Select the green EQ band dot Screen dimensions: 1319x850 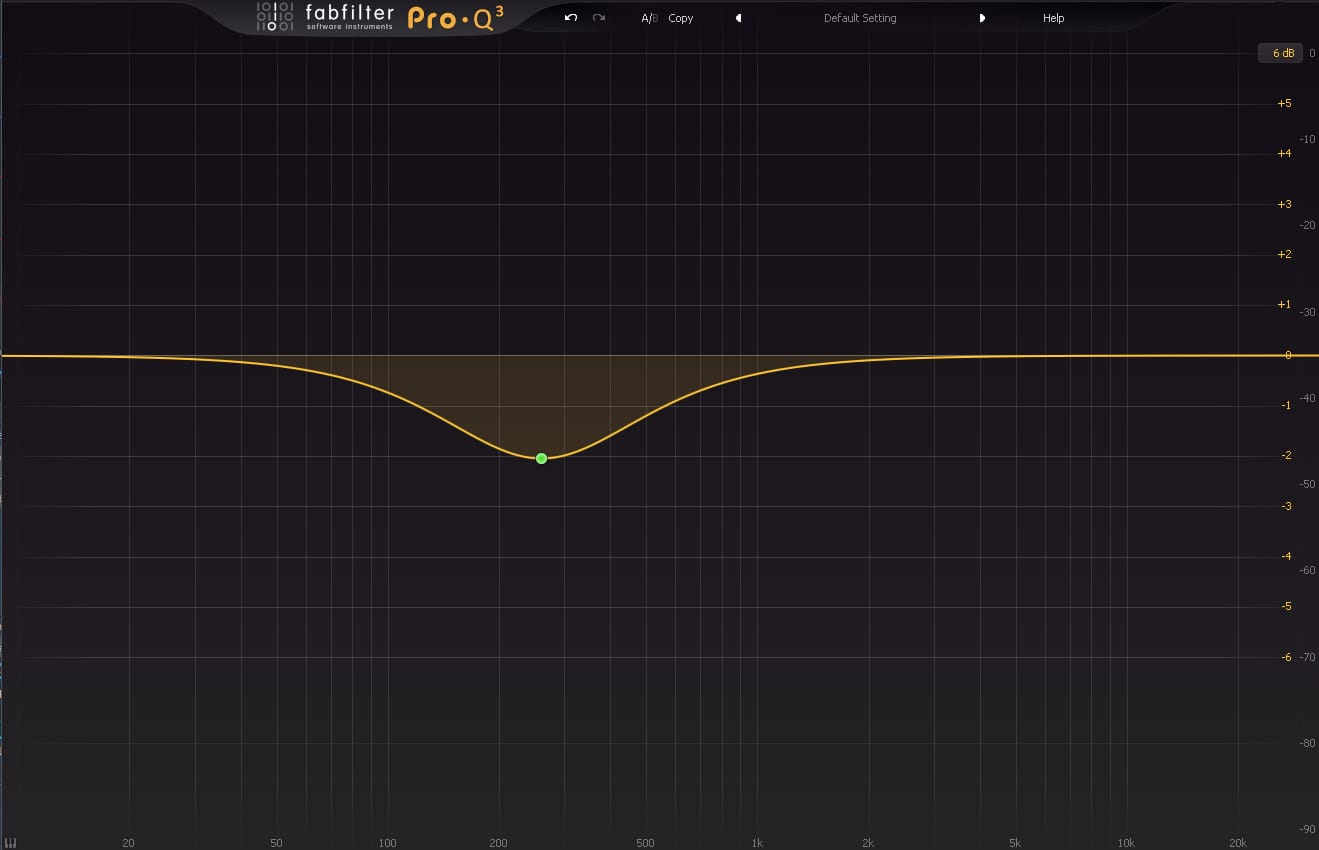[x=541, y=458]
